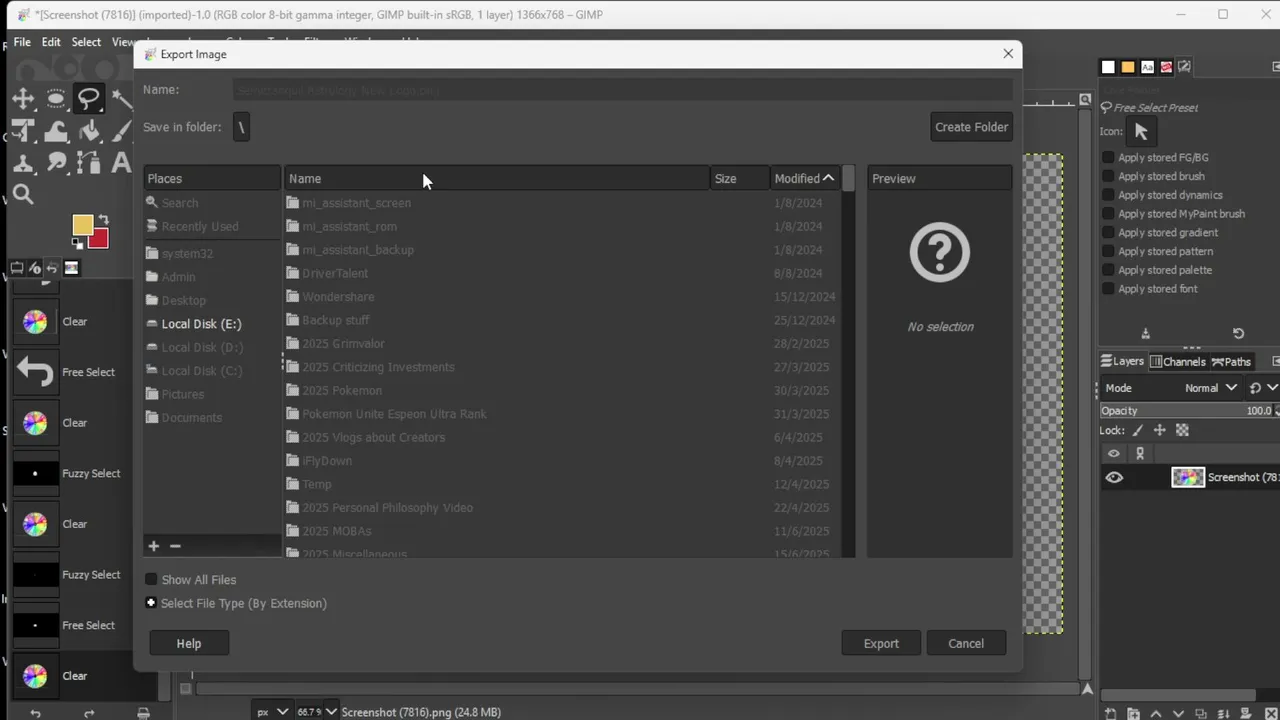The width and height of the screenshot is (1280, 720).
Task: Click the red background color swatch
Action: point(100,240)
